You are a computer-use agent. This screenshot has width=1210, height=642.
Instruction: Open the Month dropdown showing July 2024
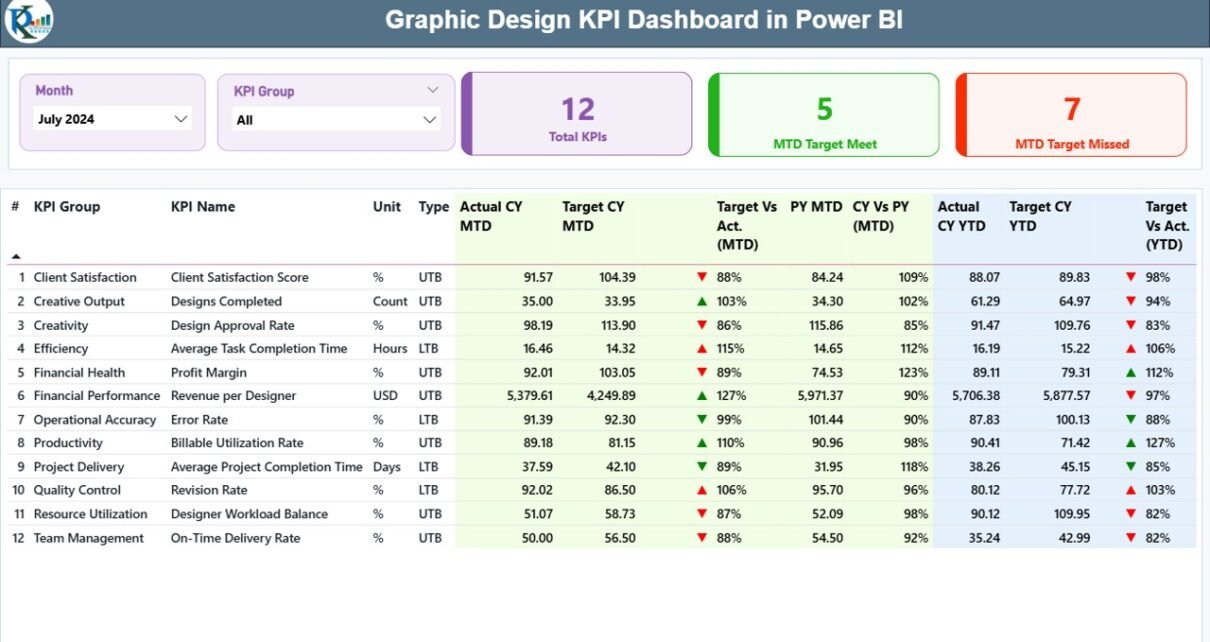tap(112, 119)
